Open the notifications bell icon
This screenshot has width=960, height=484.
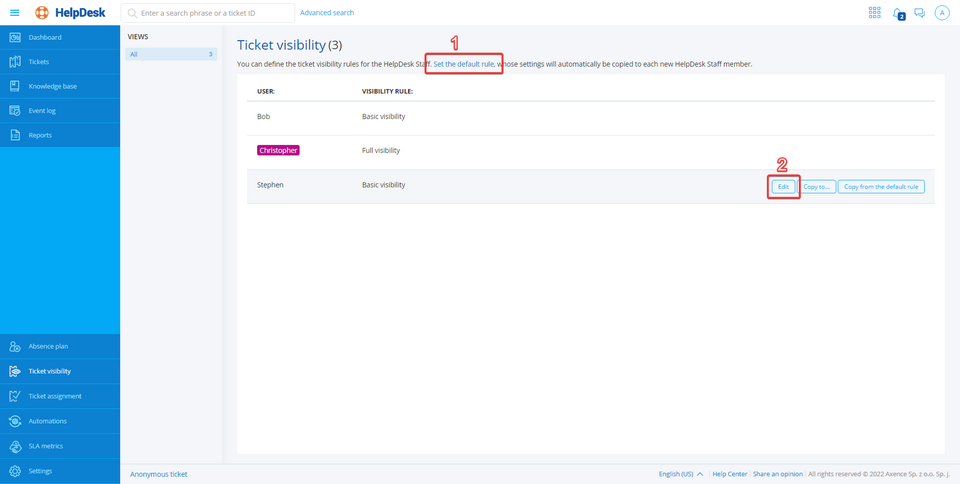coord(897,13)
